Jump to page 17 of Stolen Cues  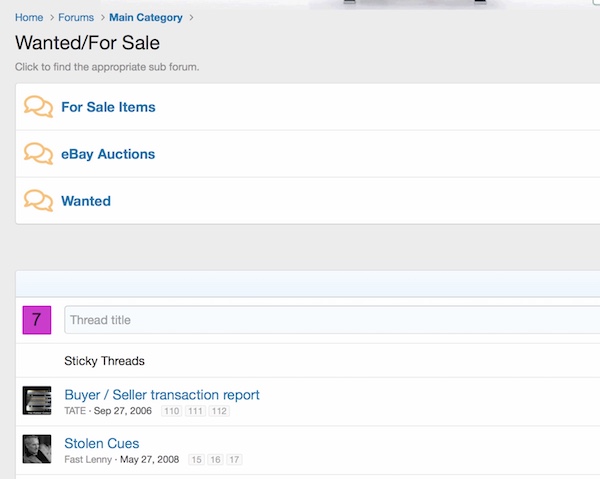pos(234,459)
